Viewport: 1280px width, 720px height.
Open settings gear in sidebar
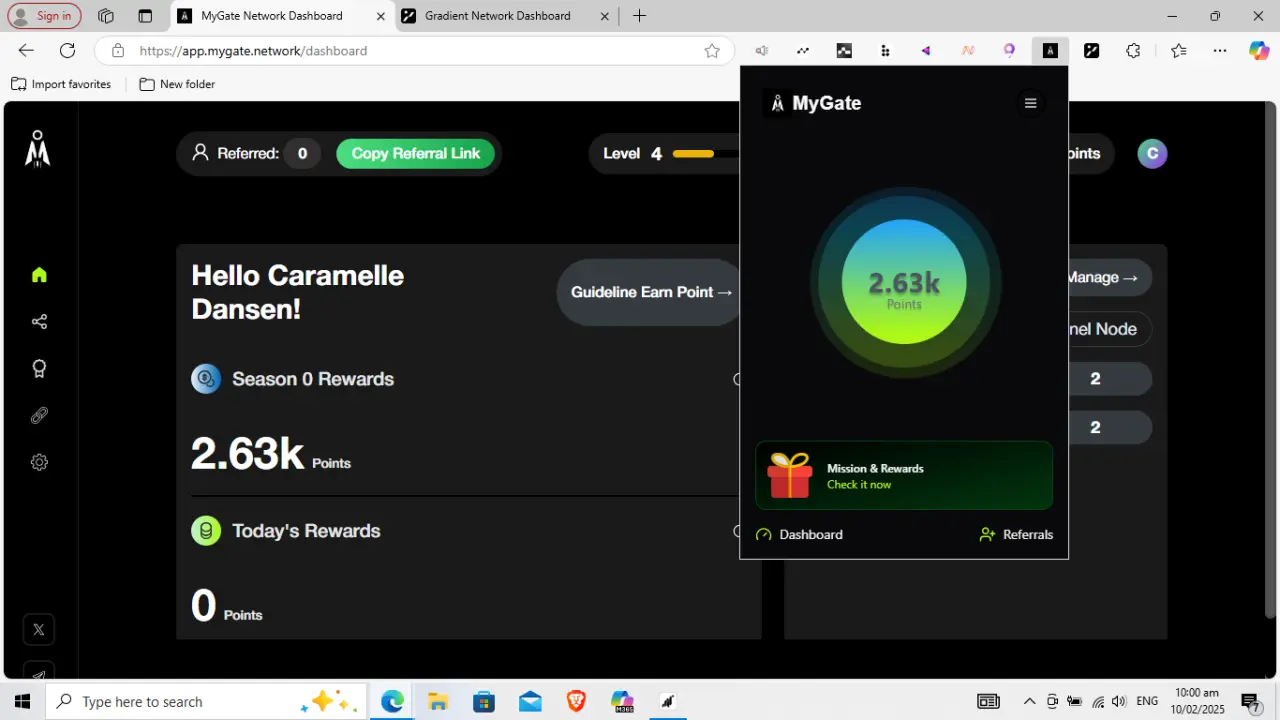tap(39, 463)
